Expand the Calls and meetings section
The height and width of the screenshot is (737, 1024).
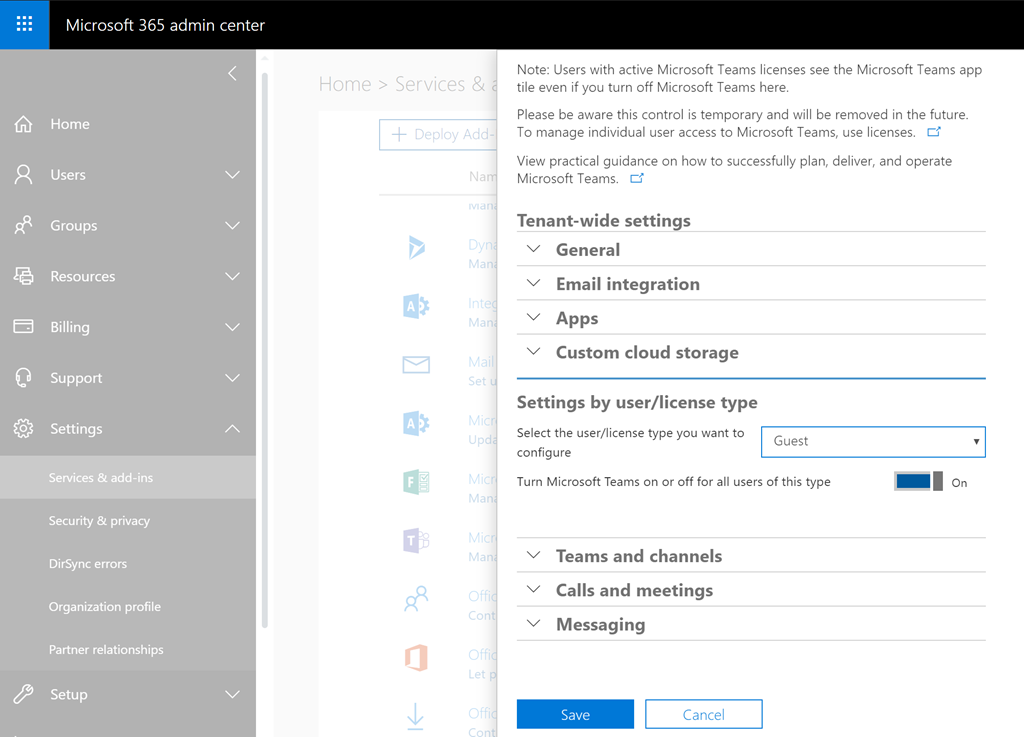[x=634, y=590]
